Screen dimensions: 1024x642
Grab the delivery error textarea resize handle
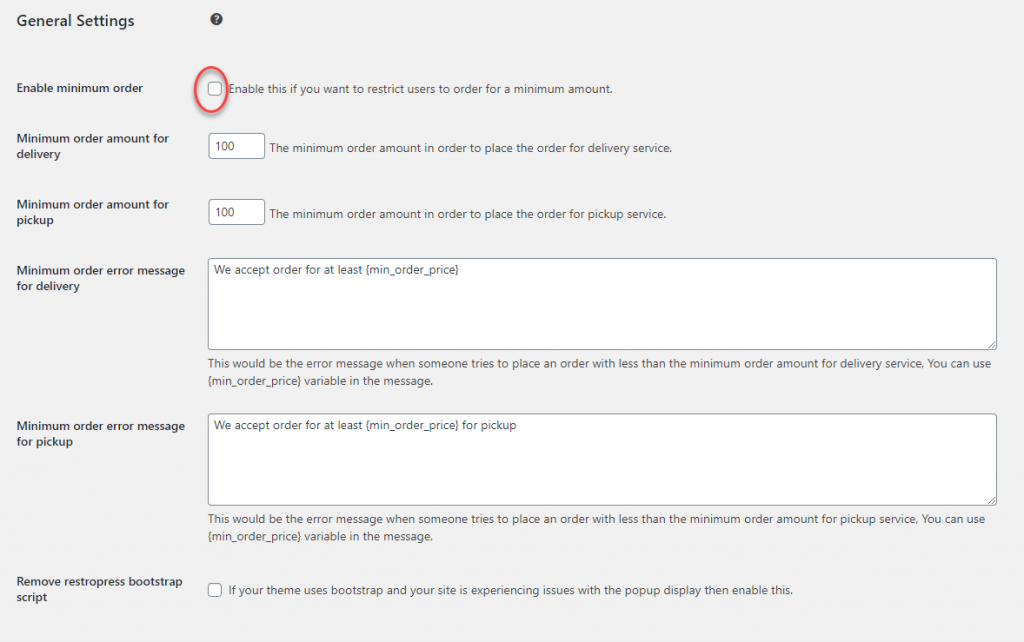pos(991,344)
